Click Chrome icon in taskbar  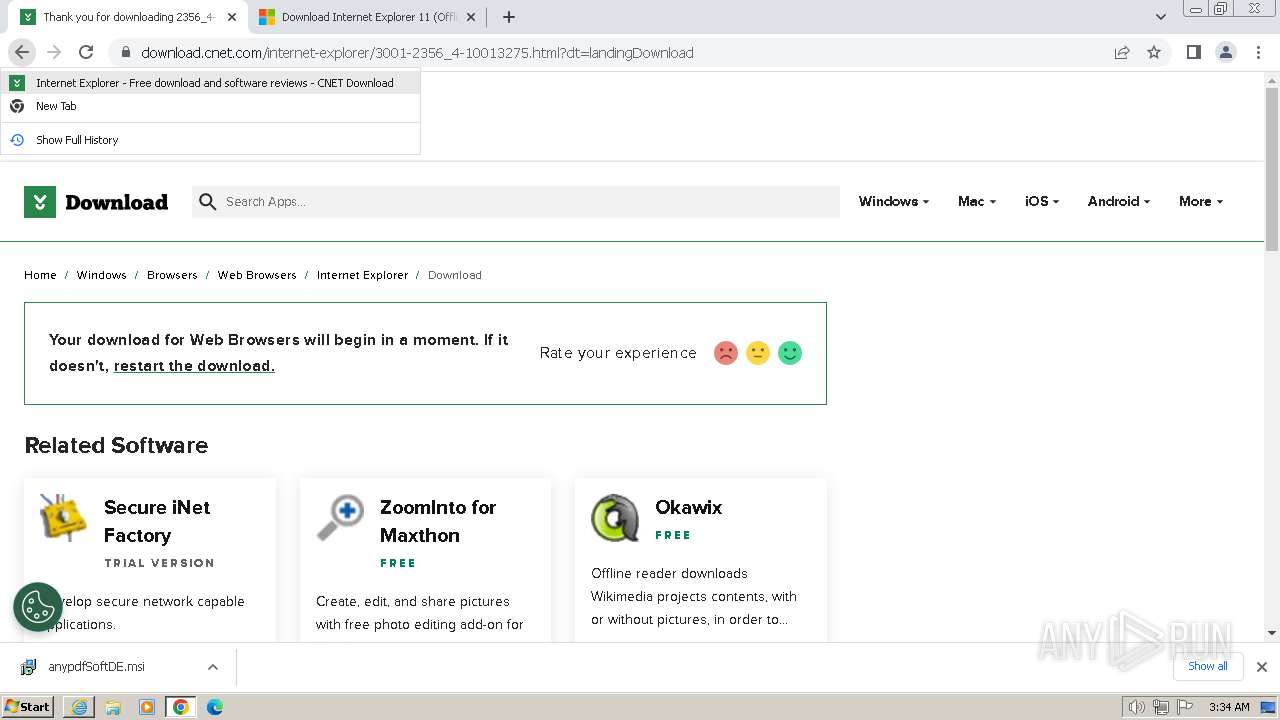(181, 707)
